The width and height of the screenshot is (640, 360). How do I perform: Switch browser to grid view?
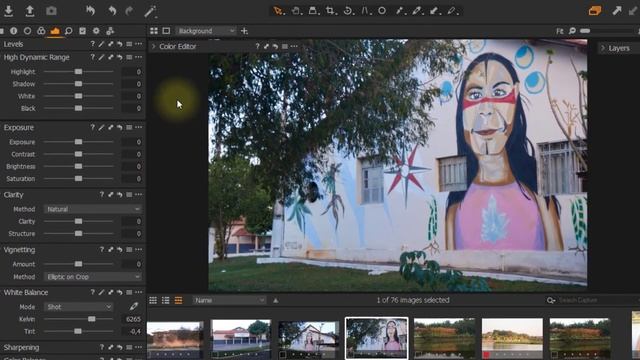click(153, 300)
